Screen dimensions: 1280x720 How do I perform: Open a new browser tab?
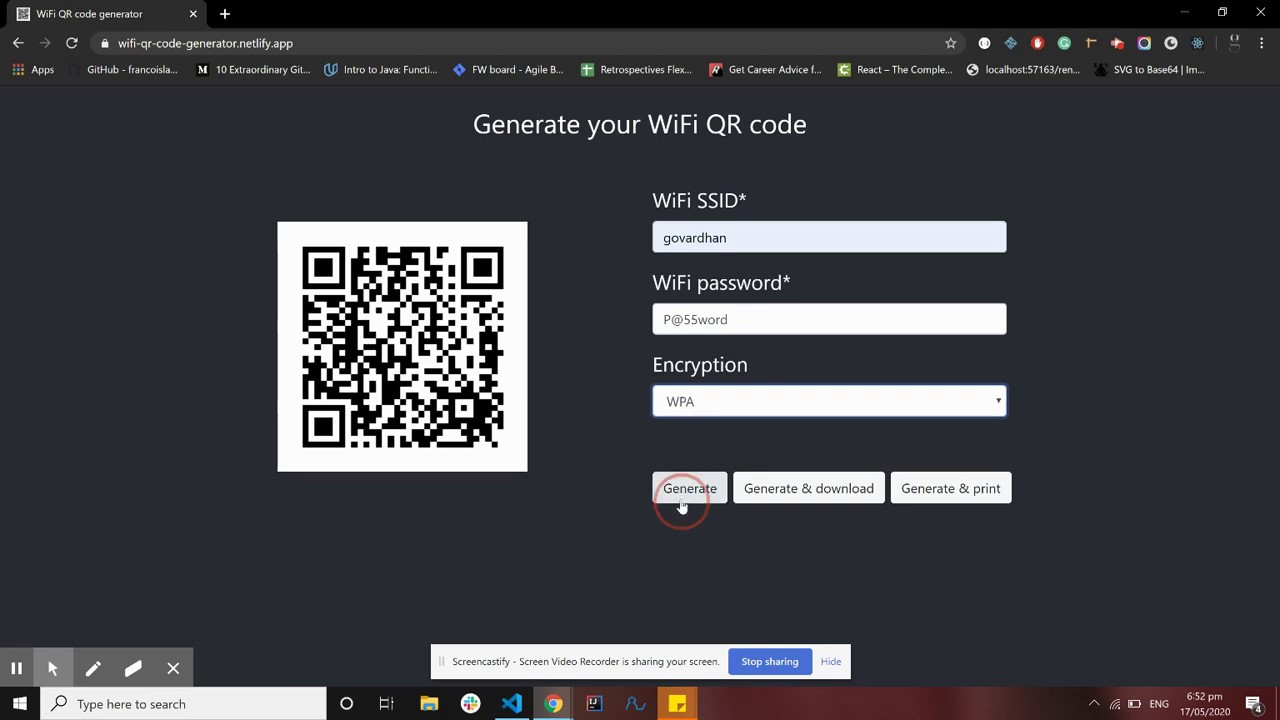(x=225, y=14)
